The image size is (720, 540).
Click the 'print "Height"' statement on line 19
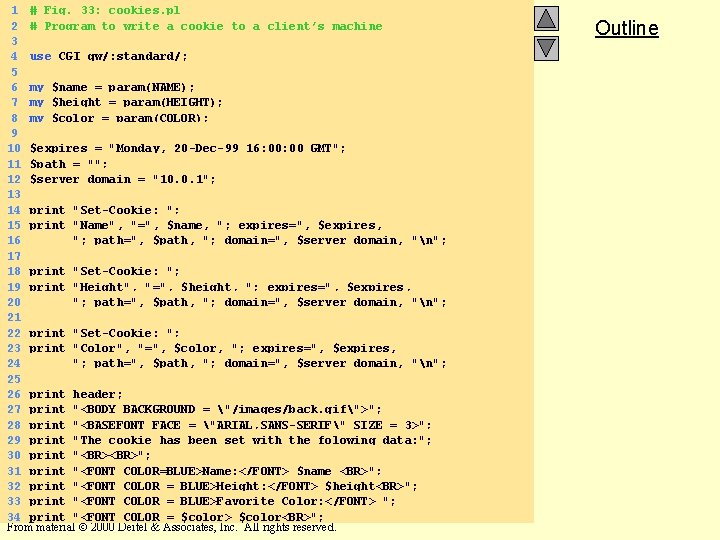(219, 287)
